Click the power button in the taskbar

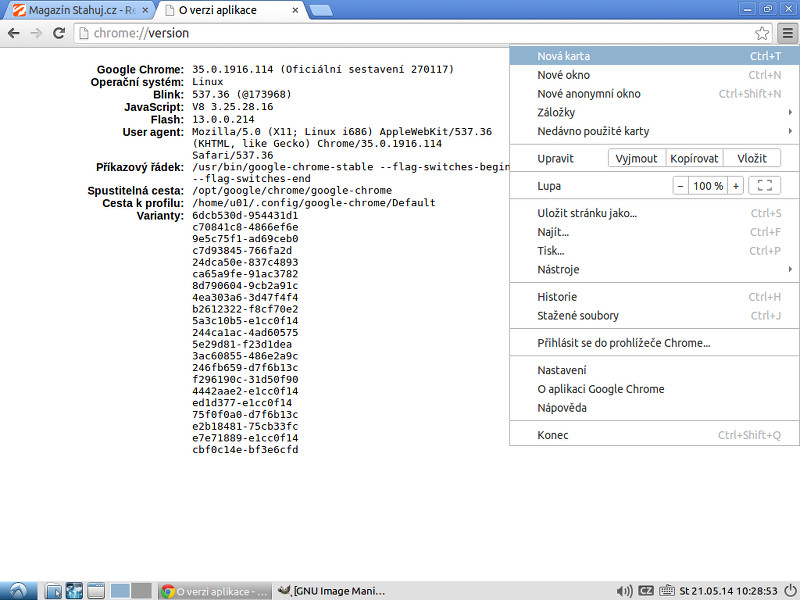(x=790, y=591)
